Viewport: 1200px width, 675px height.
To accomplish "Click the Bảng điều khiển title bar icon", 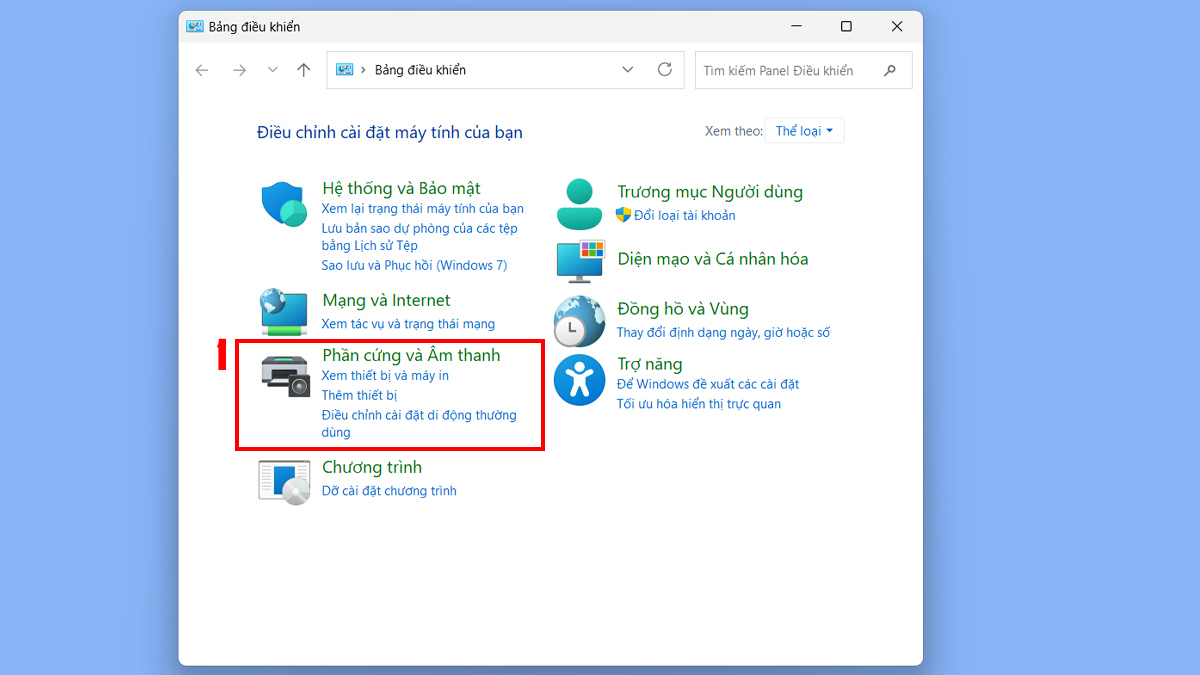I will coord(195,27).
